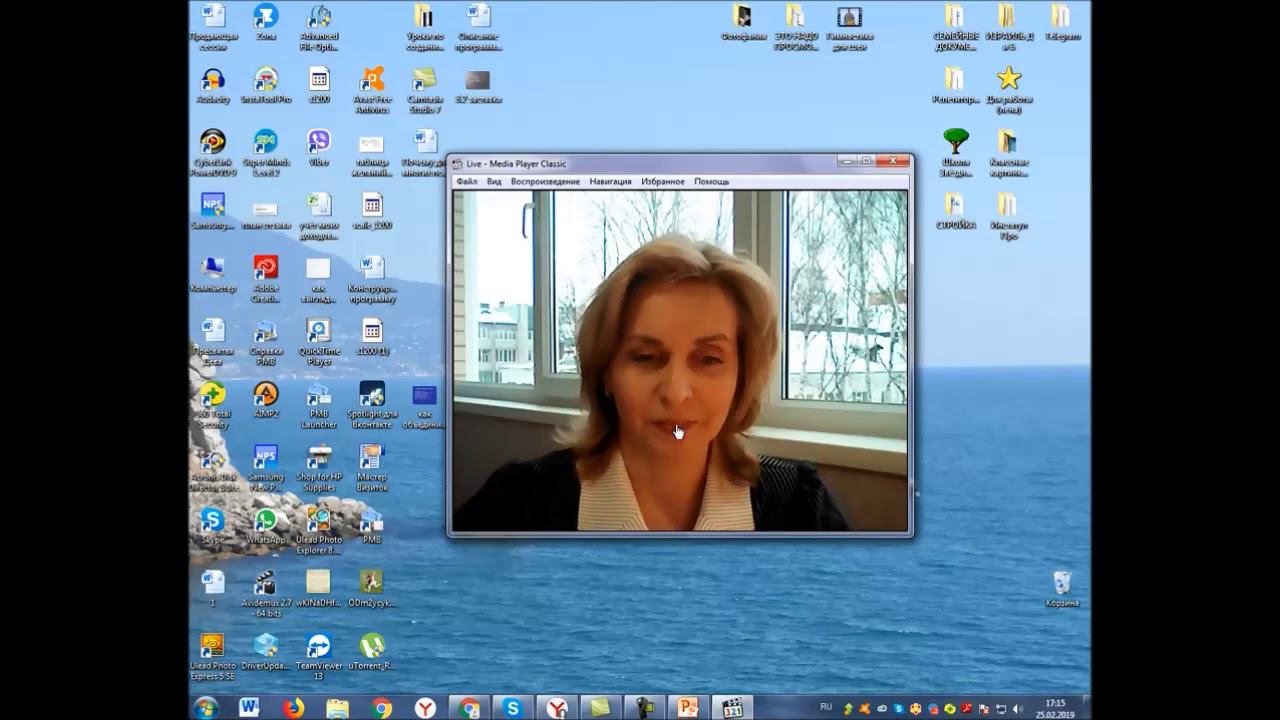Viewport: 1280px width, 720px height.
Task: Select the Skype desktop shortcut
Action: pyautogui.click(x=213, y=525)
